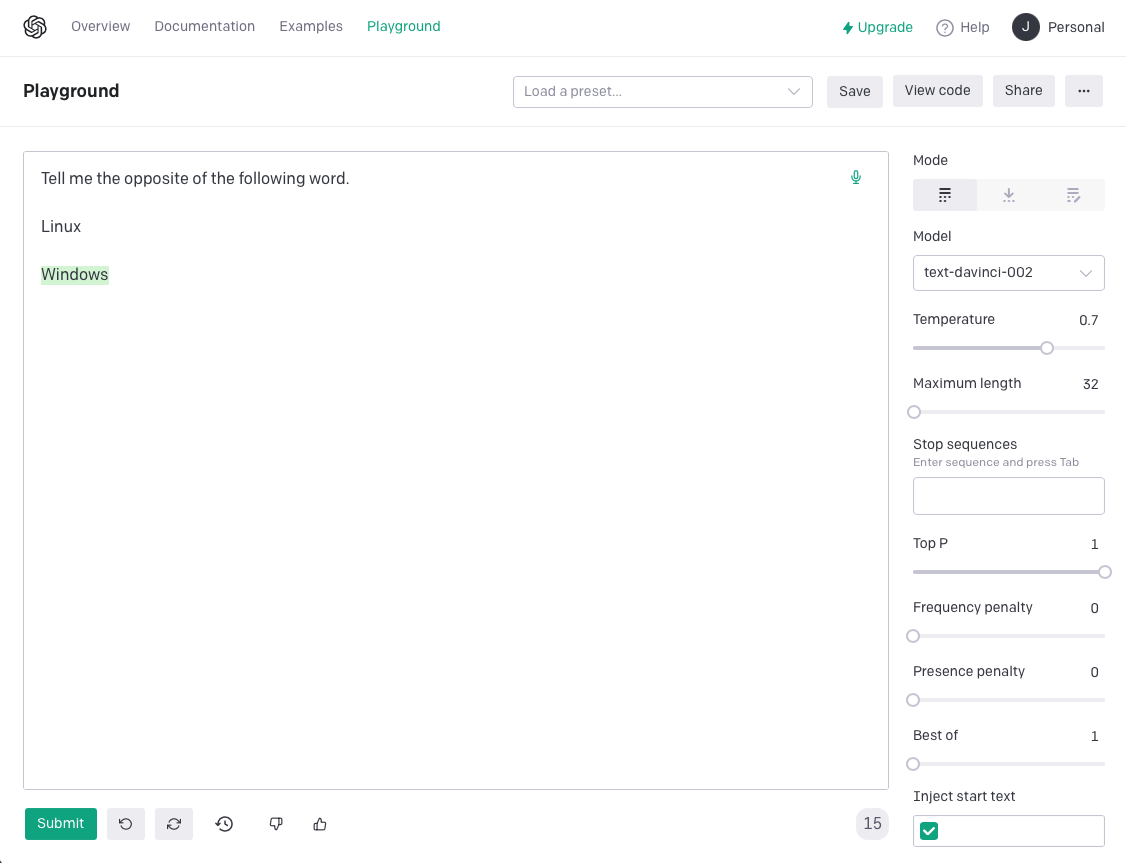Open the history clock icon
1126x863 pixels.
point(225,824)
